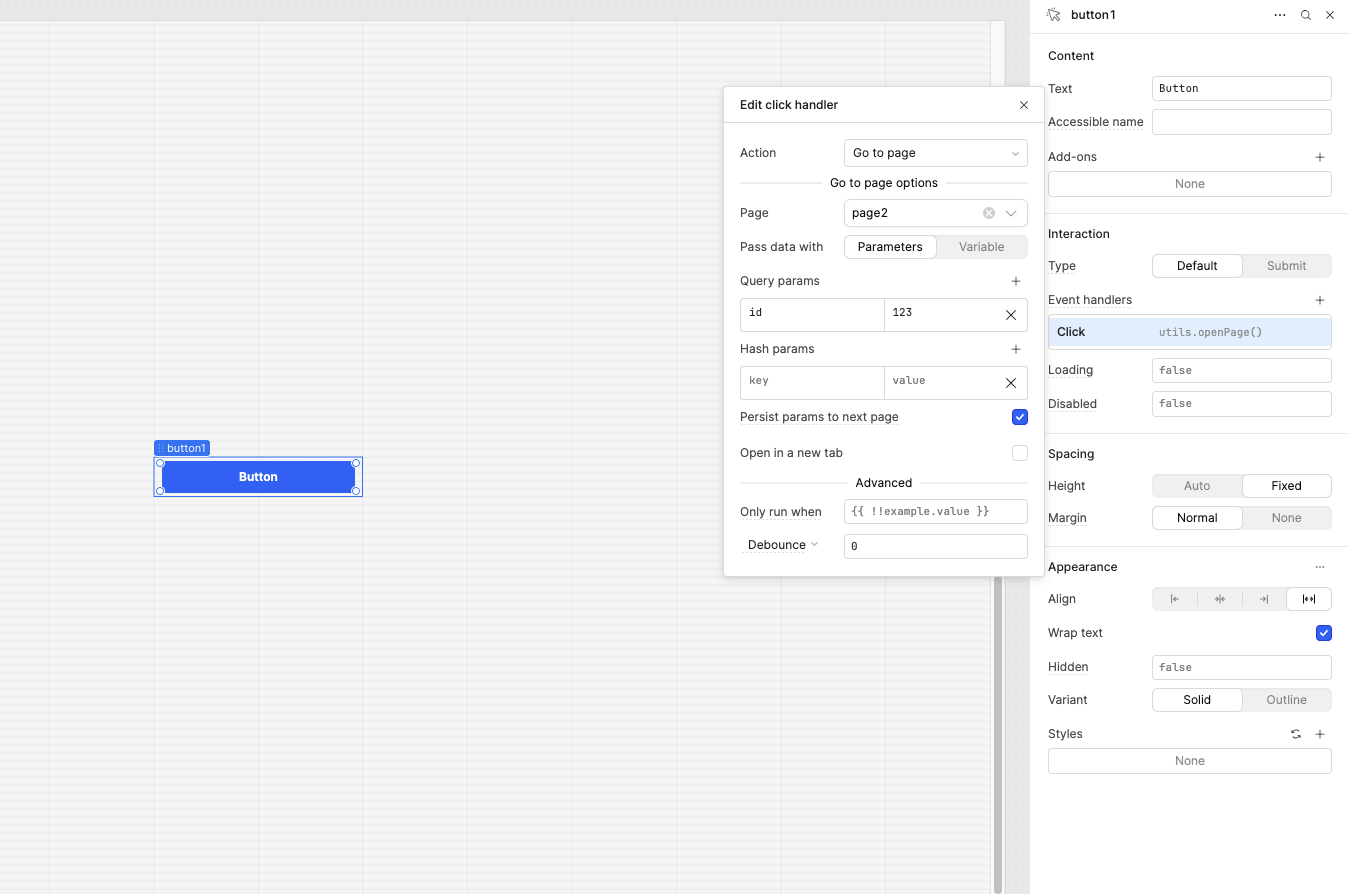Set Margin to None
The width and height of the screenshot is (1350, 894).
[1287, 518]
